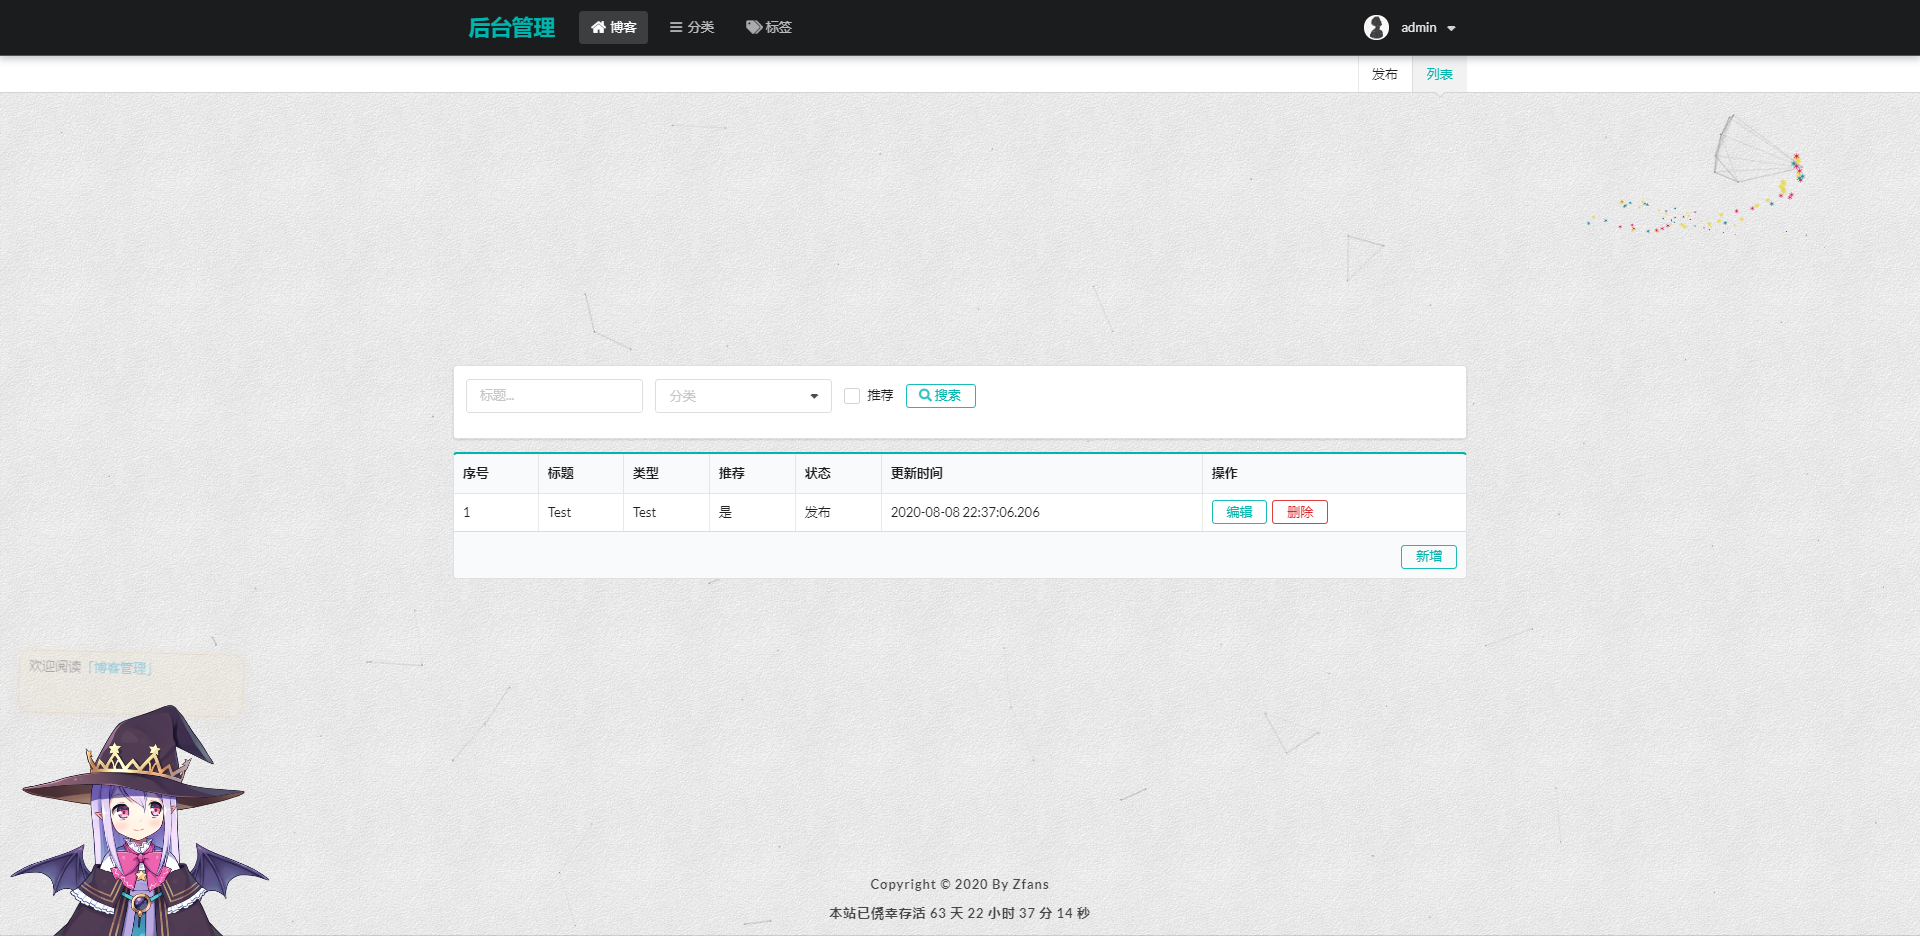Toggle the 推荐 checkbox
Screen dimensions: 1920x936
(x=852, y=396)
